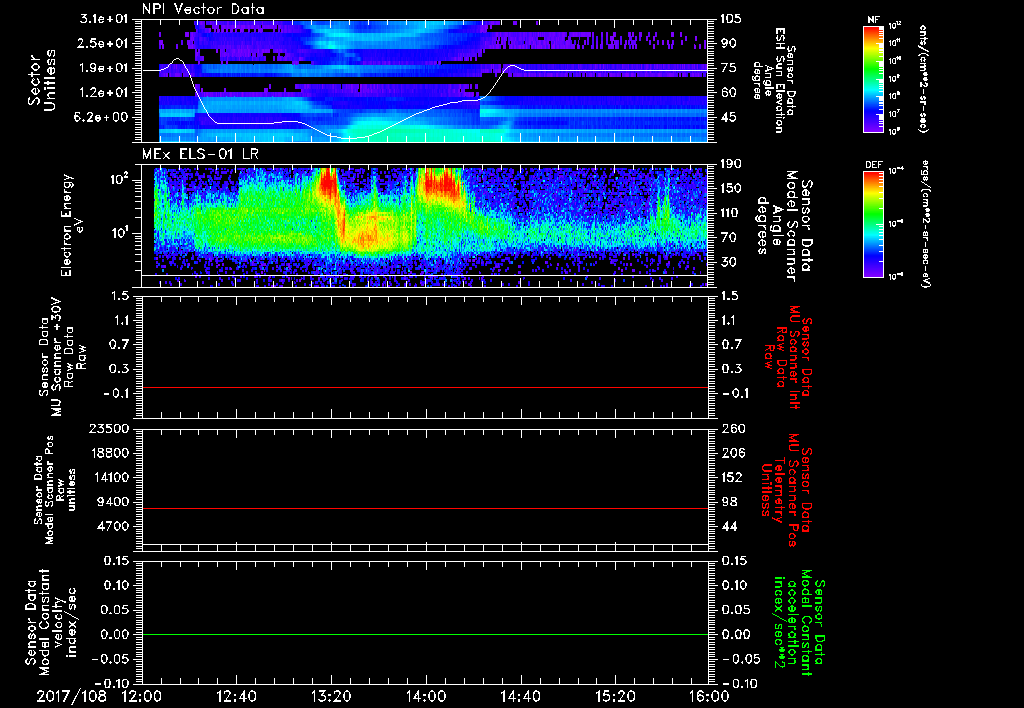Click the 60 degree elevation tick
Screen dimensions: 1024x708
point(728,93)
